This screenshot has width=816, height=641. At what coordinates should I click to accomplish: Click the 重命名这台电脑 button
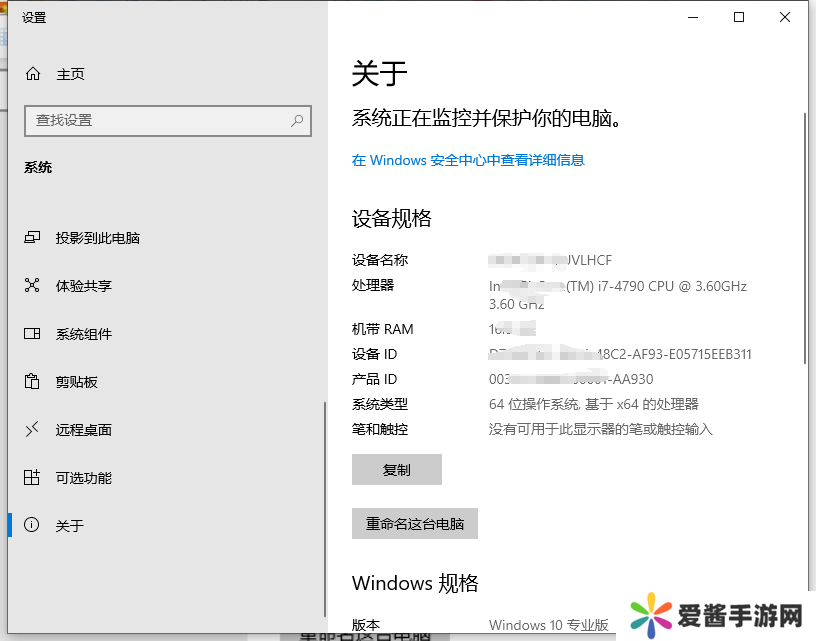pyautogui.click(x=414, y=524)
